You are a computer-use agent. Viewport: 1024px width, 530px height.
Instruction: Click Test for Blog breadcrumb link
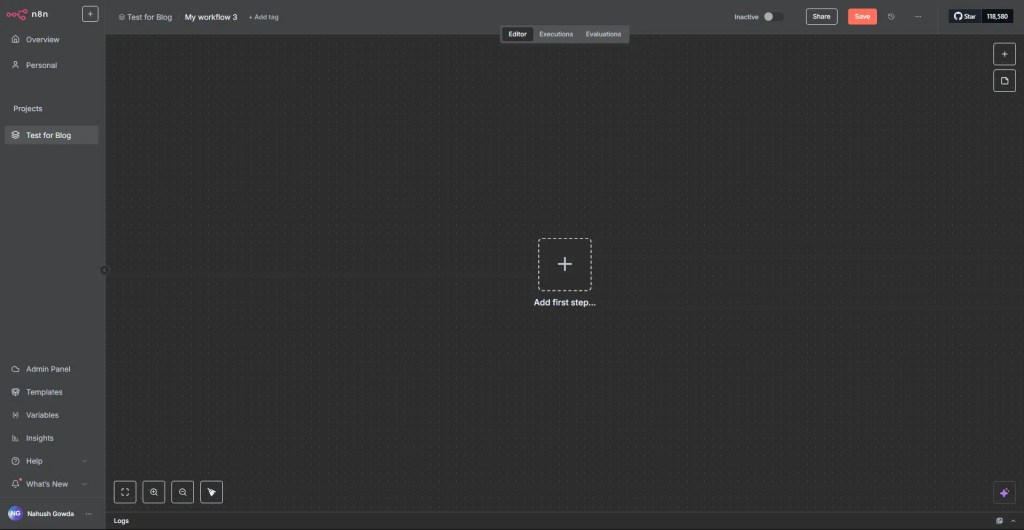(x=145, y=17)
